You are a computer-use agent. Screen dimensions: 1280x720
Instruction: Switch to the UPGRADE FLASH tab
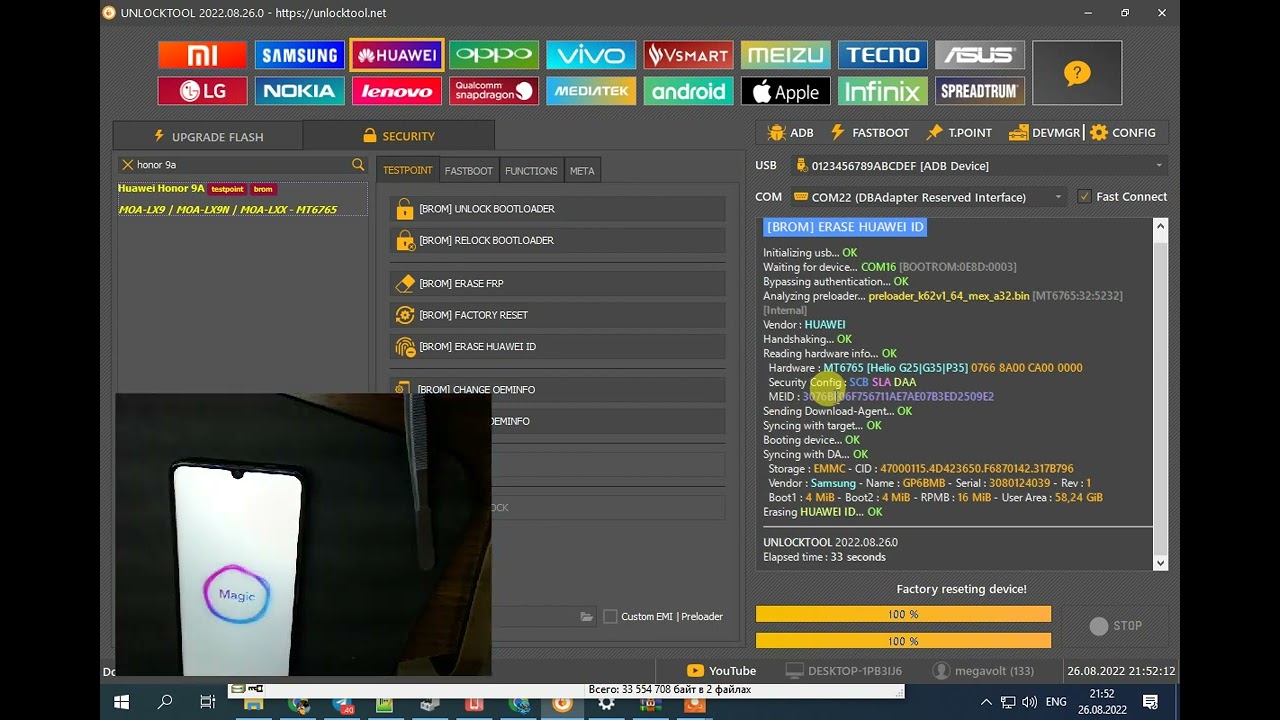(208, 136)
